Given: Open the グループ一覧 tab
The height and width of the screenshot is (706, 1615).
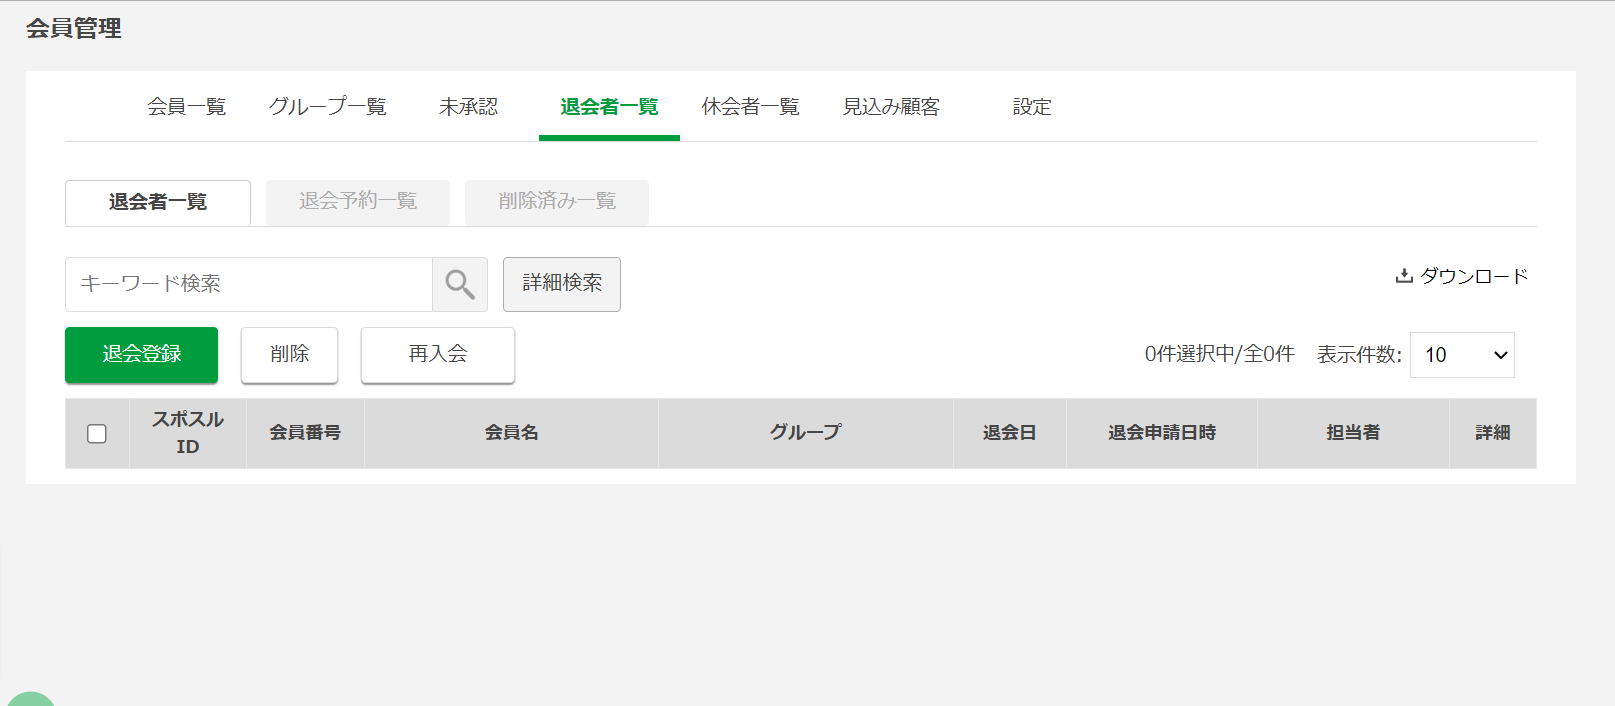Looking at the screenshot, I should coord(328,107).
